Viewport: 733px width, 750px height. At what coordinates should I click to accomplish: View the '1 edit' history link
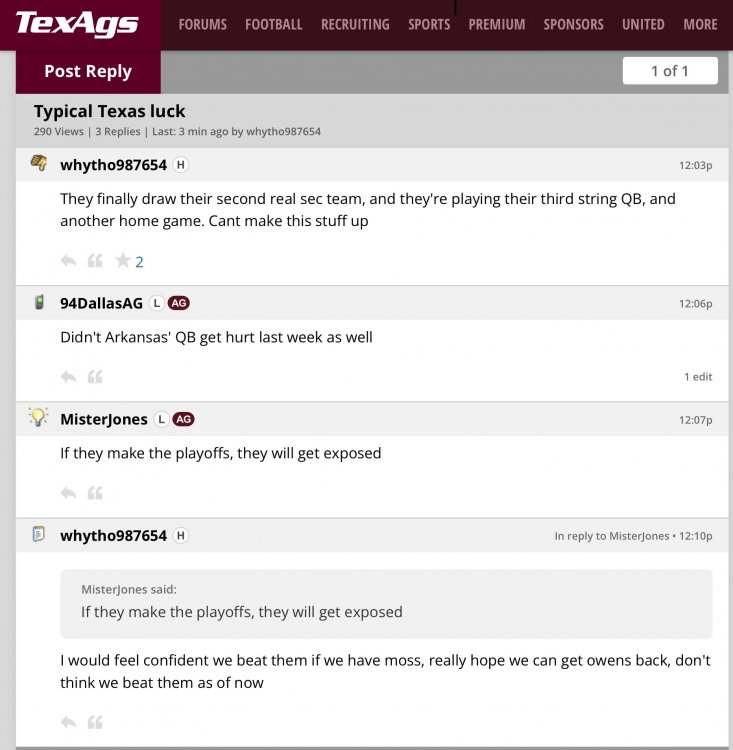point(698,377)
